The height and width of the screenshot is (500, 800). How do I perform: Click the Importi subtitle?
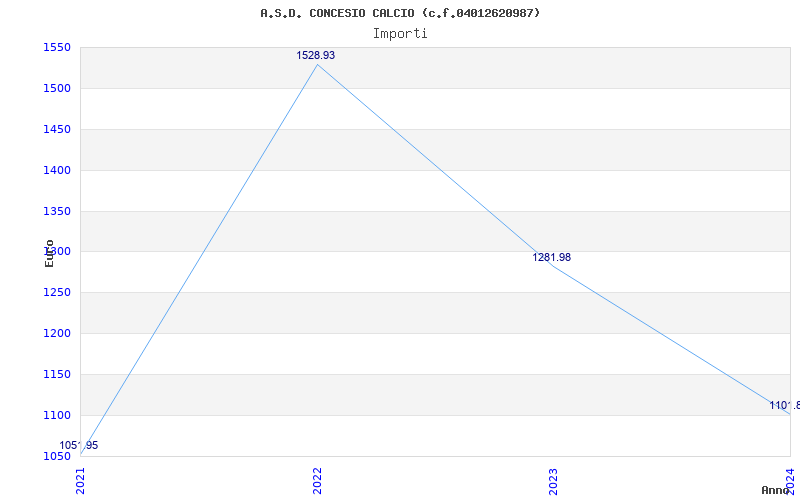pos(400,34)
